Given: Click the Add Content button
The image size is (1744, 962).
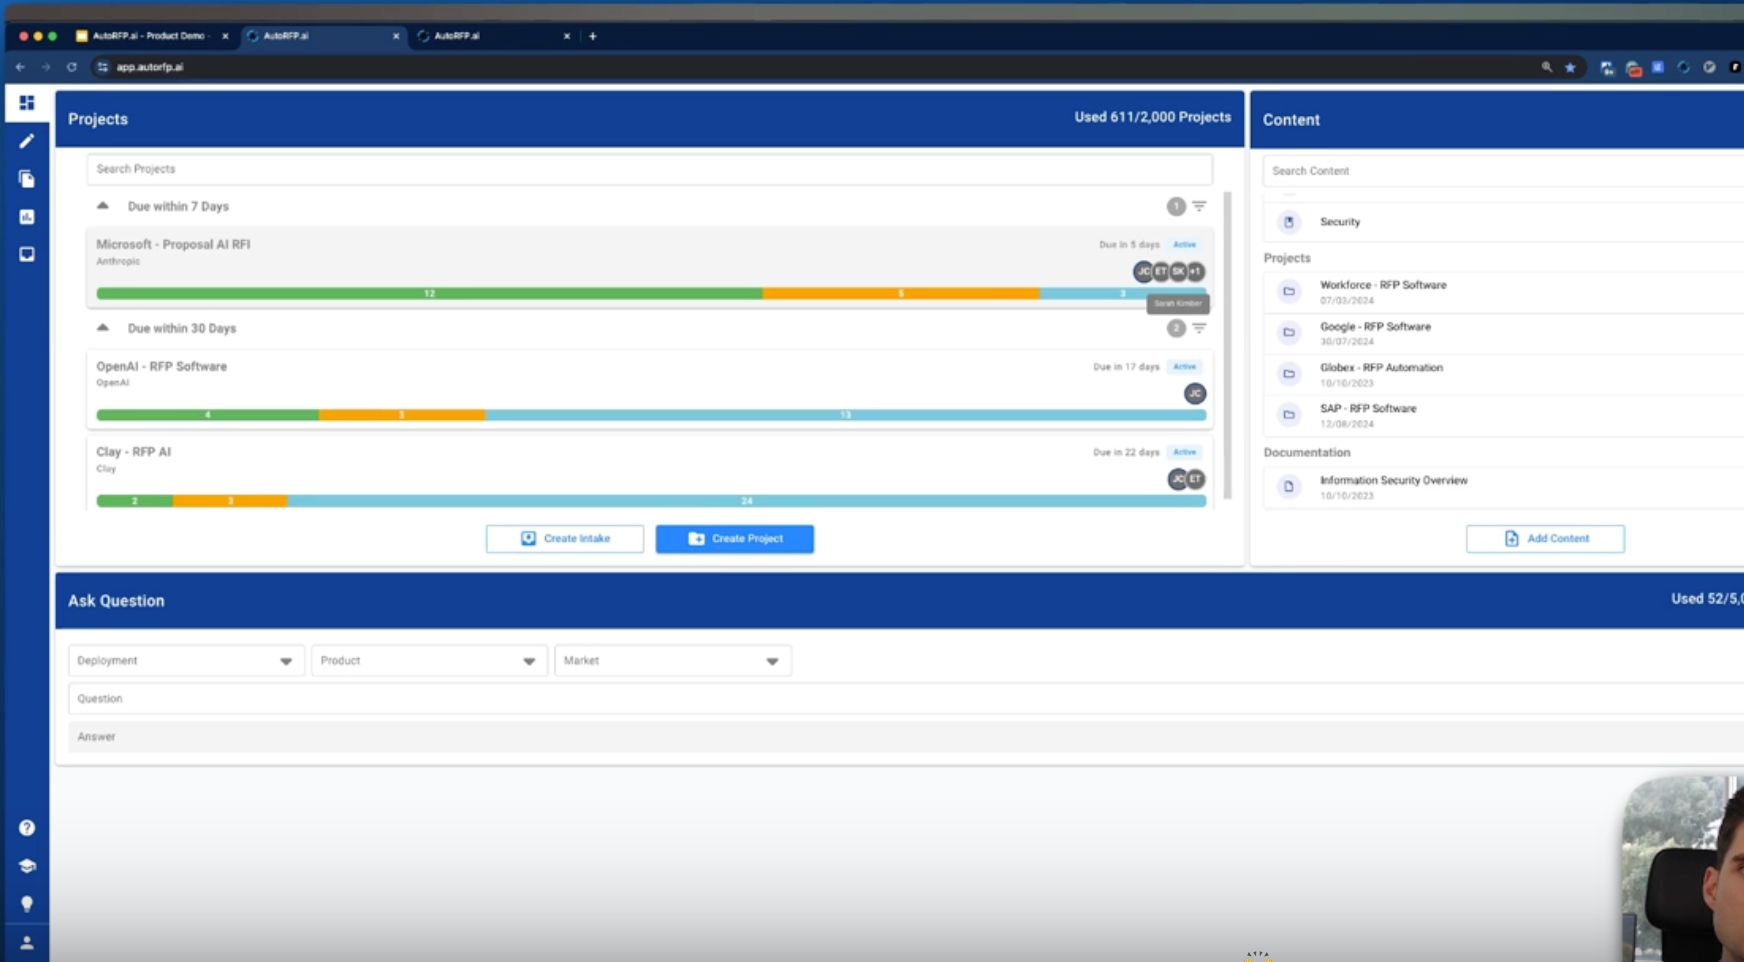Looking at the screenshot, I should pos(1545,539).
